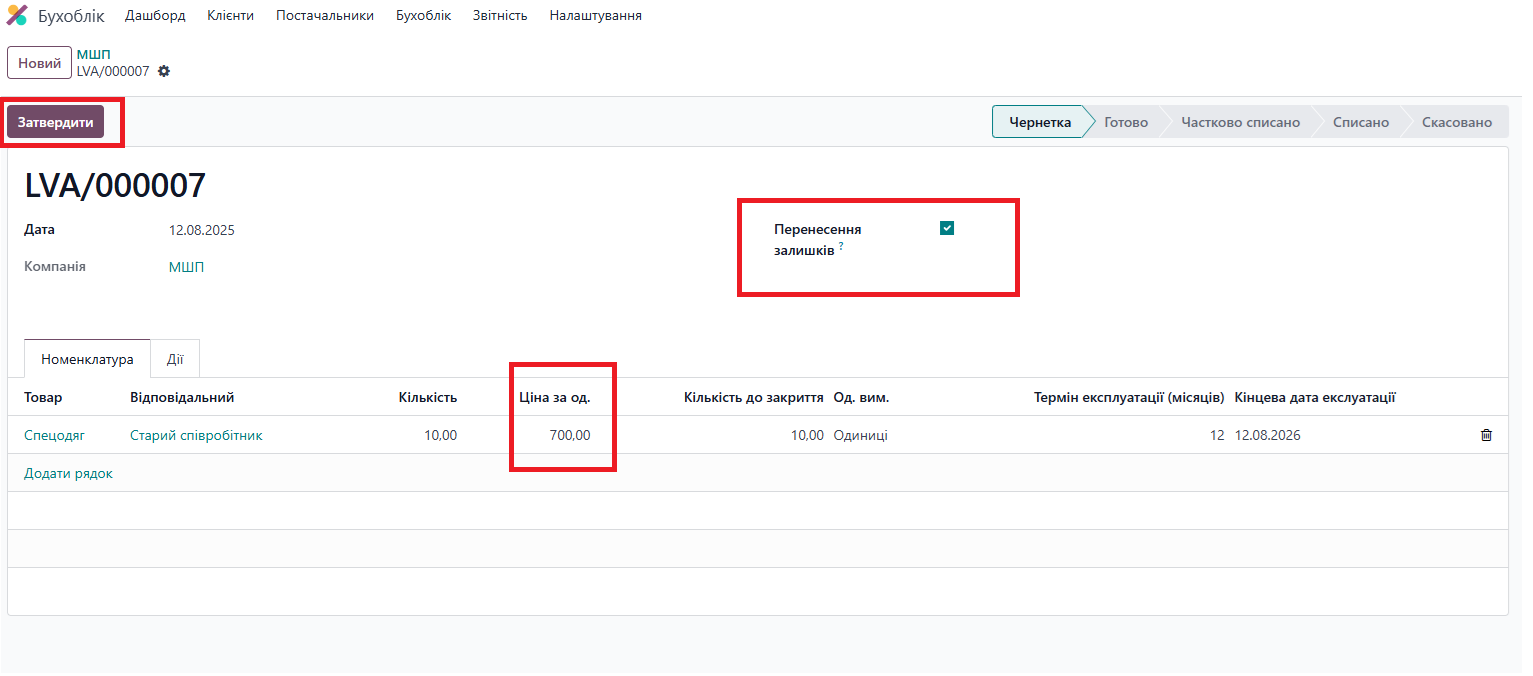1533x676 pixels.
Task: Open the gear settings icon near LVA/000007
Action: click(164, 71)
